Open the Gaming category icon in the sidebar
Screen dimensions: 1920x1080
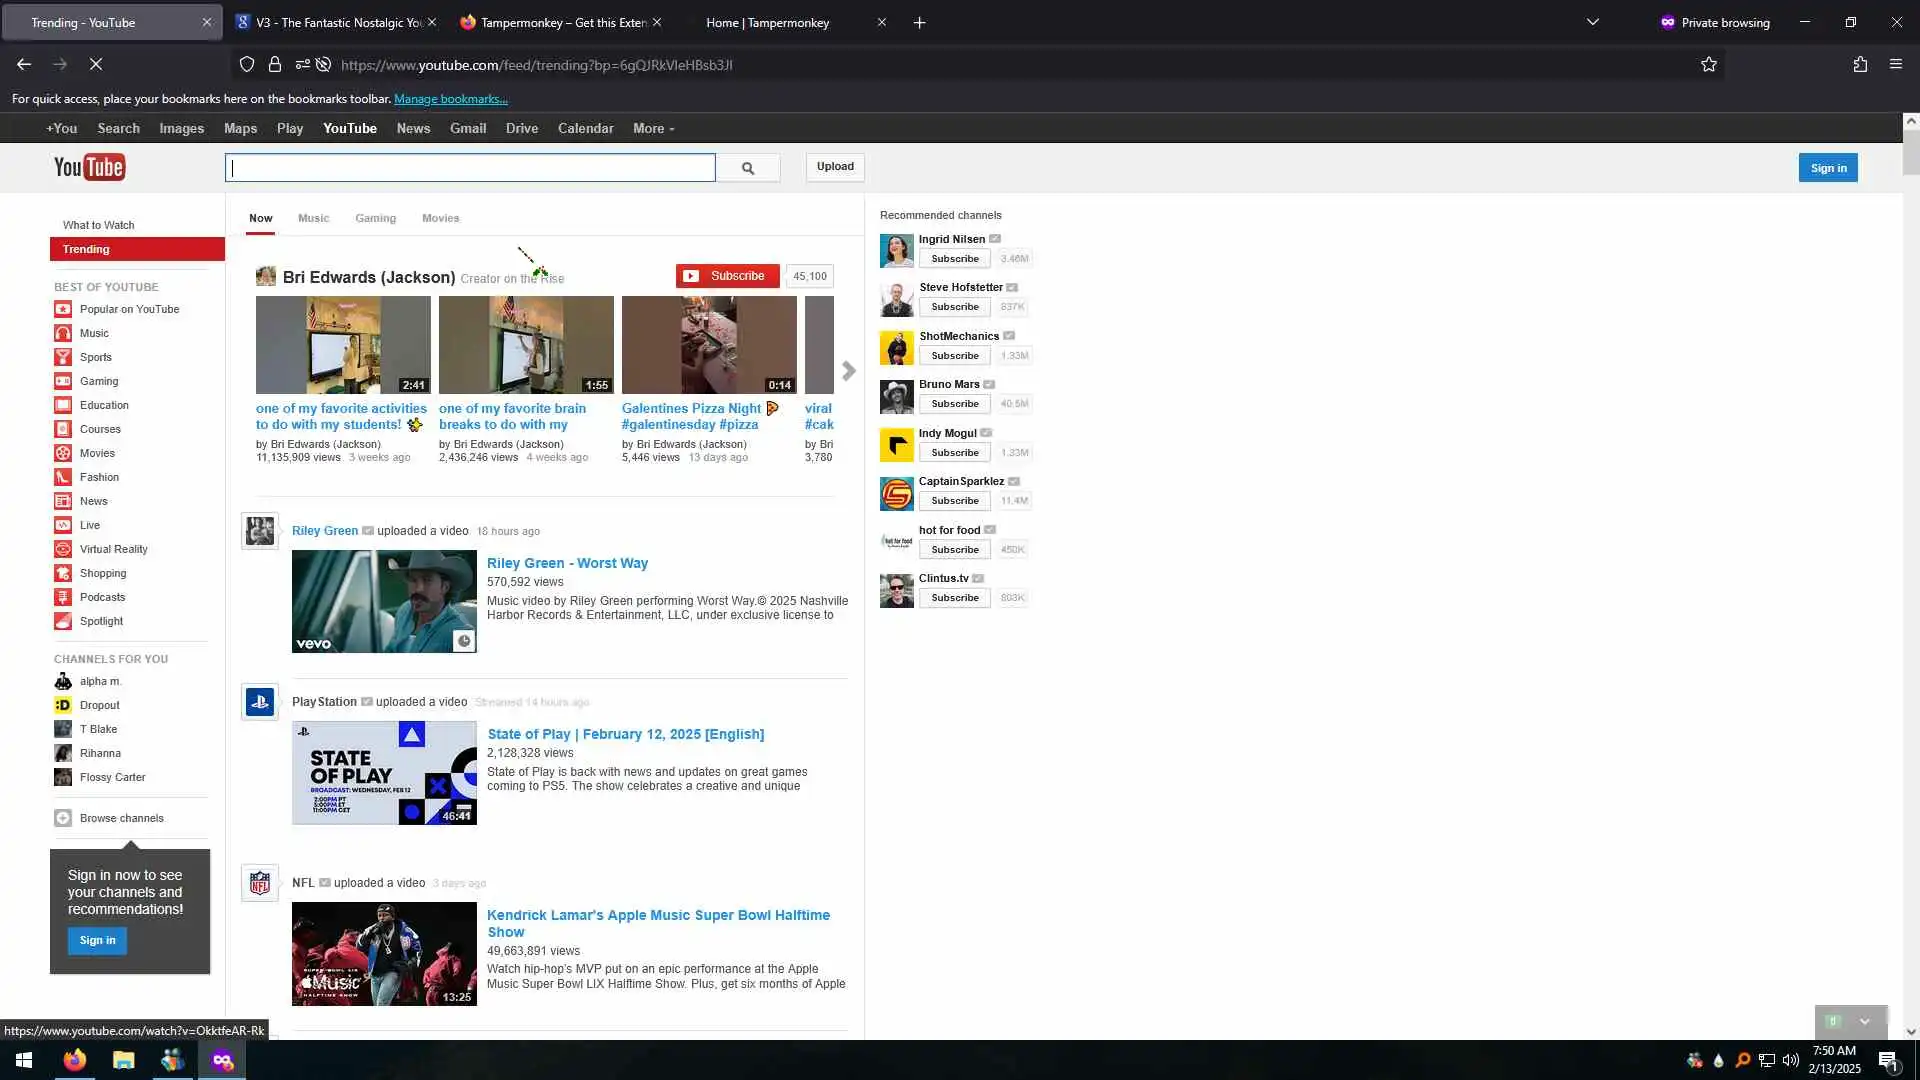[x=63, y=381]
